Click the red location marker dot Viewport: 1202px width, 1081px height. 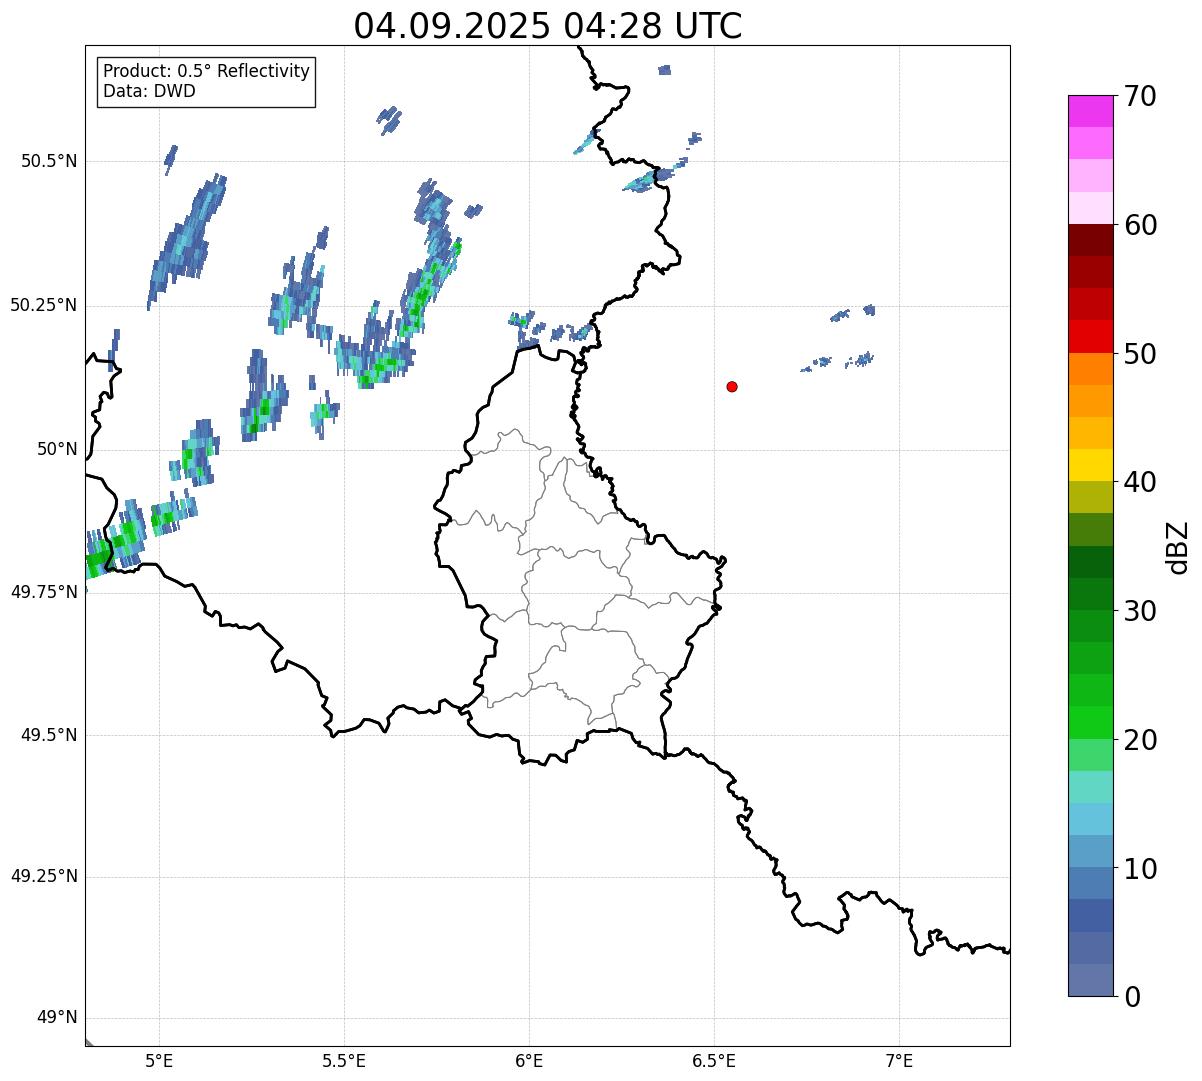click(x=732, y=386)
